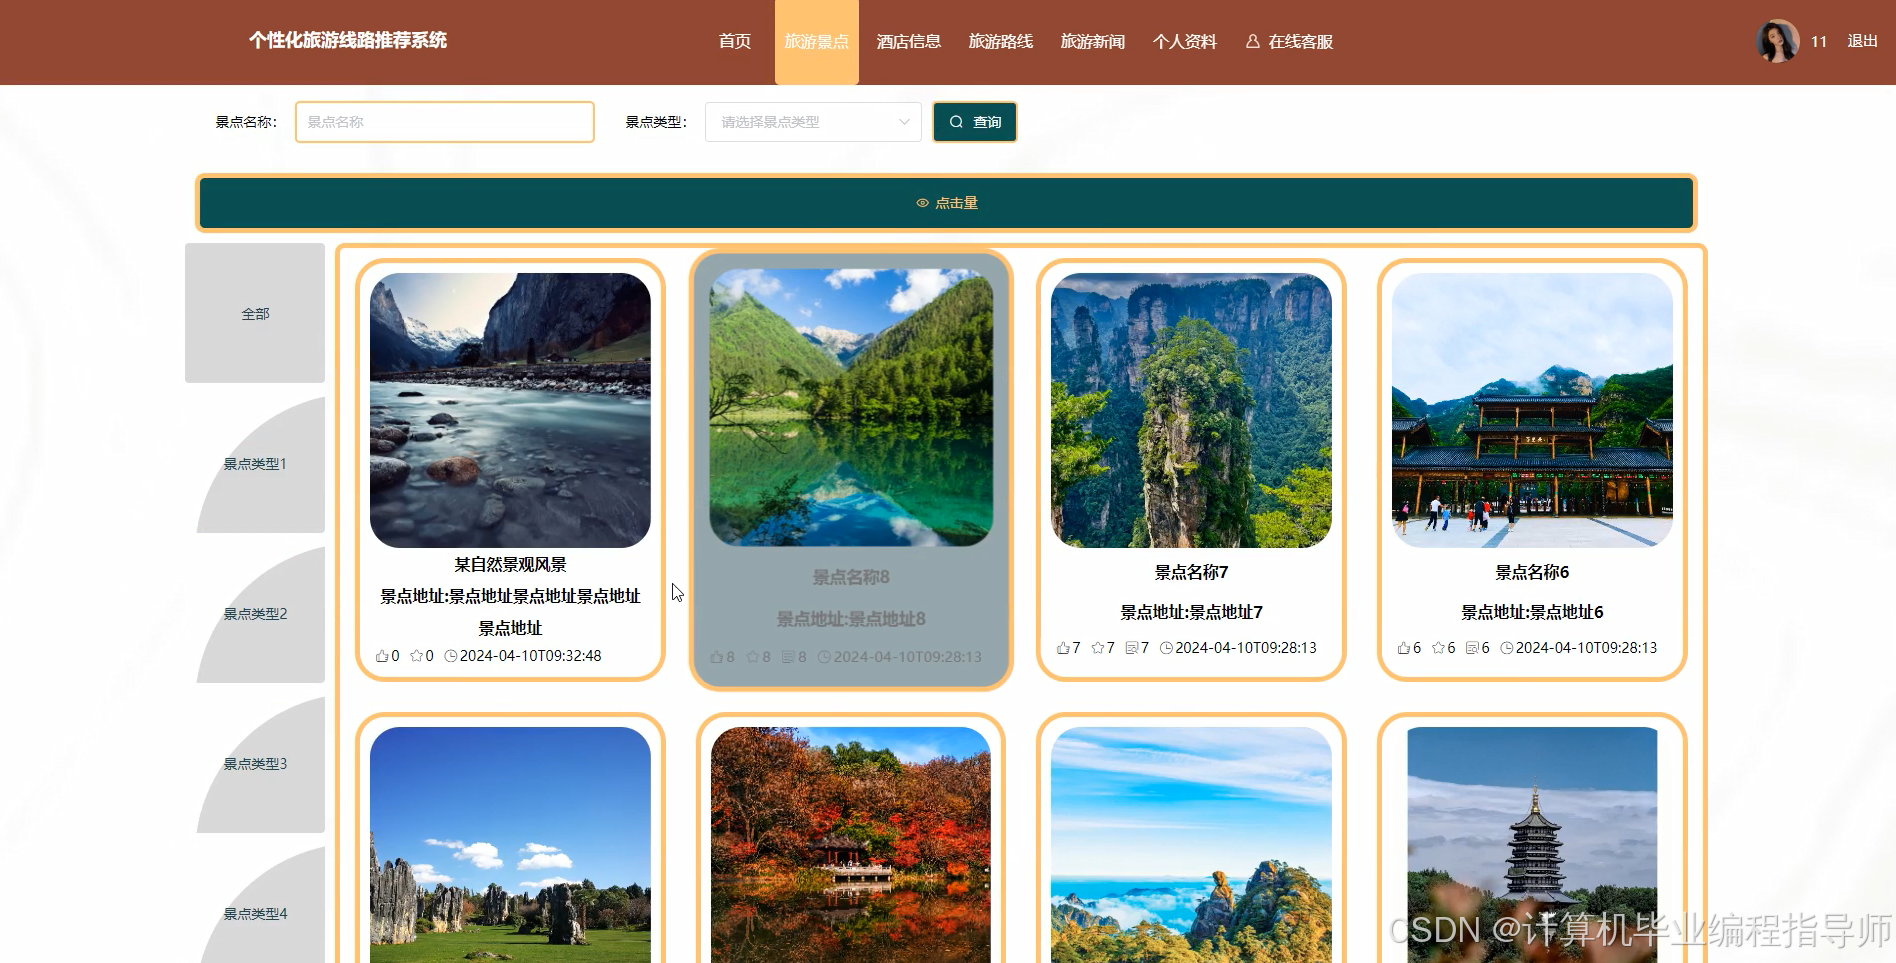Select the 景点类型4 category filter
Viewport: 1896px width, 963px height.
pos(255,914)
